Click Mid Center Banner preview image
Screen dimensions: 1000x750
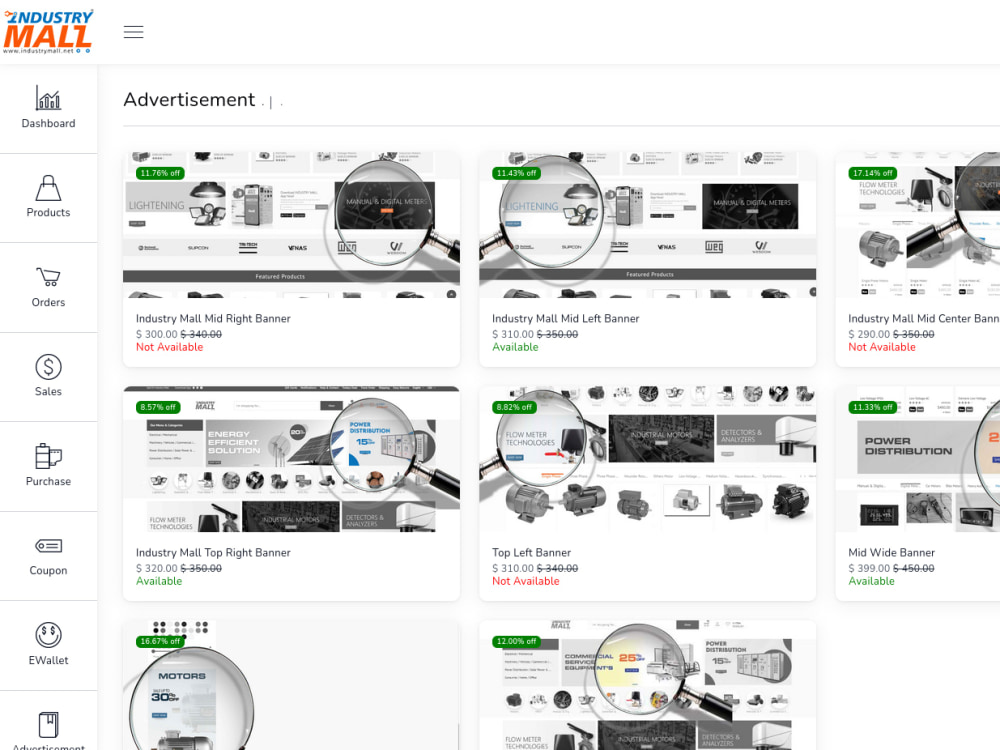[x=918, y=225]
